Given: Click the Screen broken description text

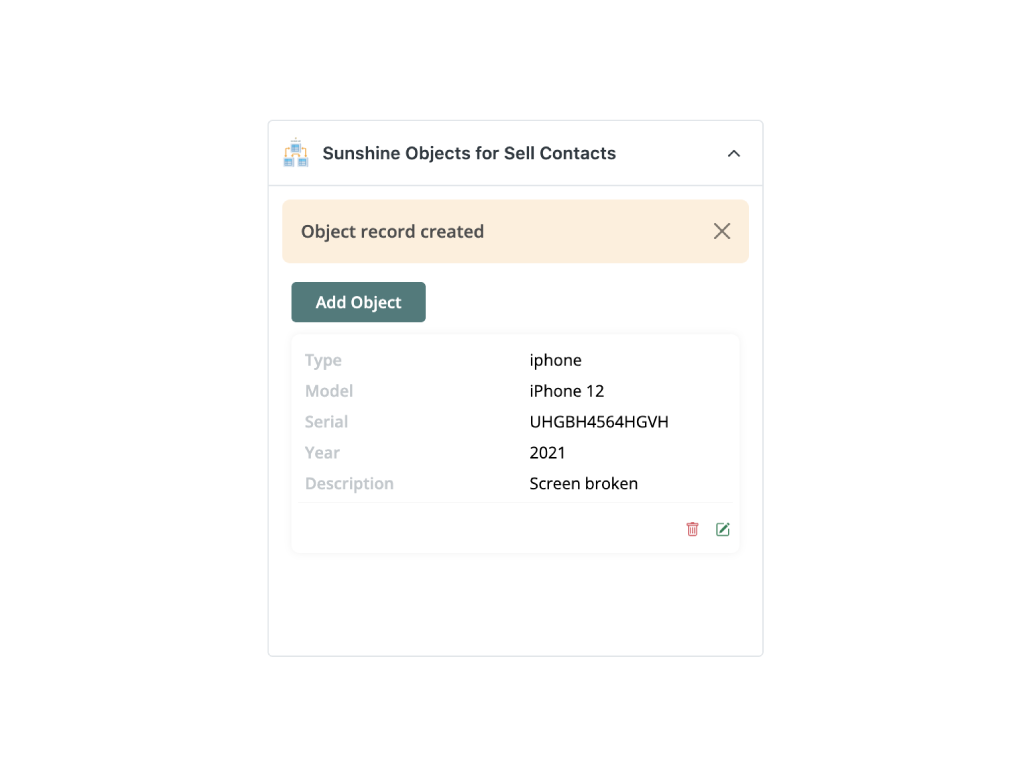Looking at the screenshot, I should click(583, 484).
